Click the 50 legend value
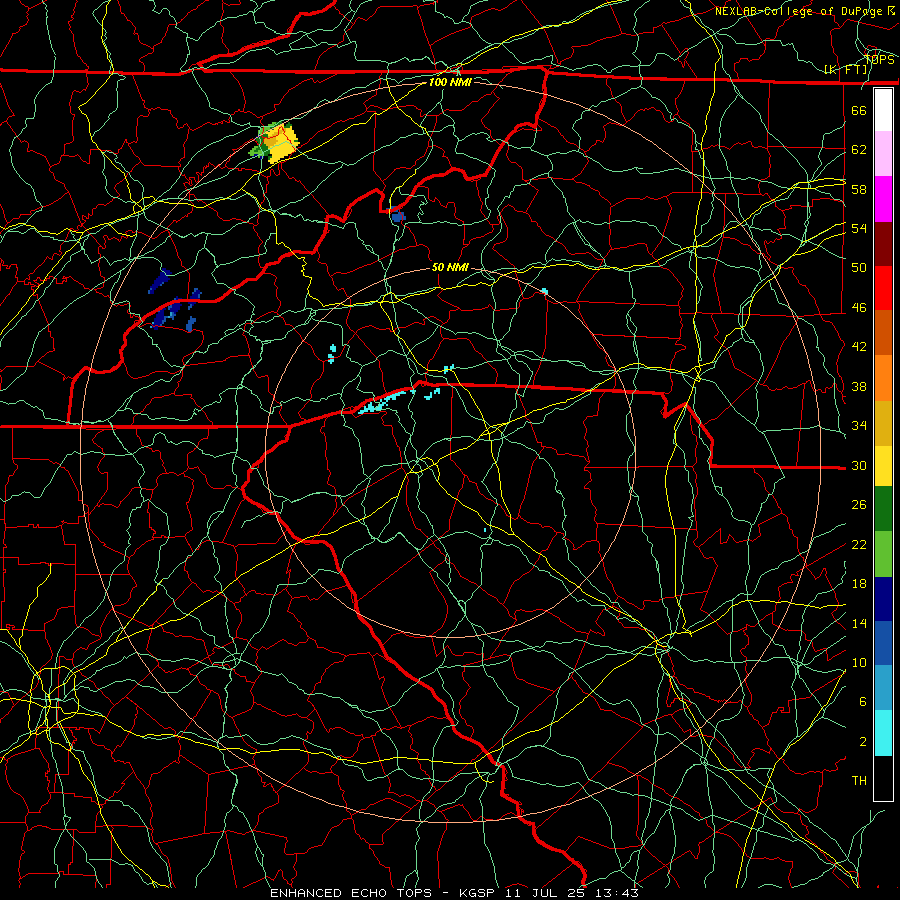Screen dimensions: 900x900 [x=859, y=268]
